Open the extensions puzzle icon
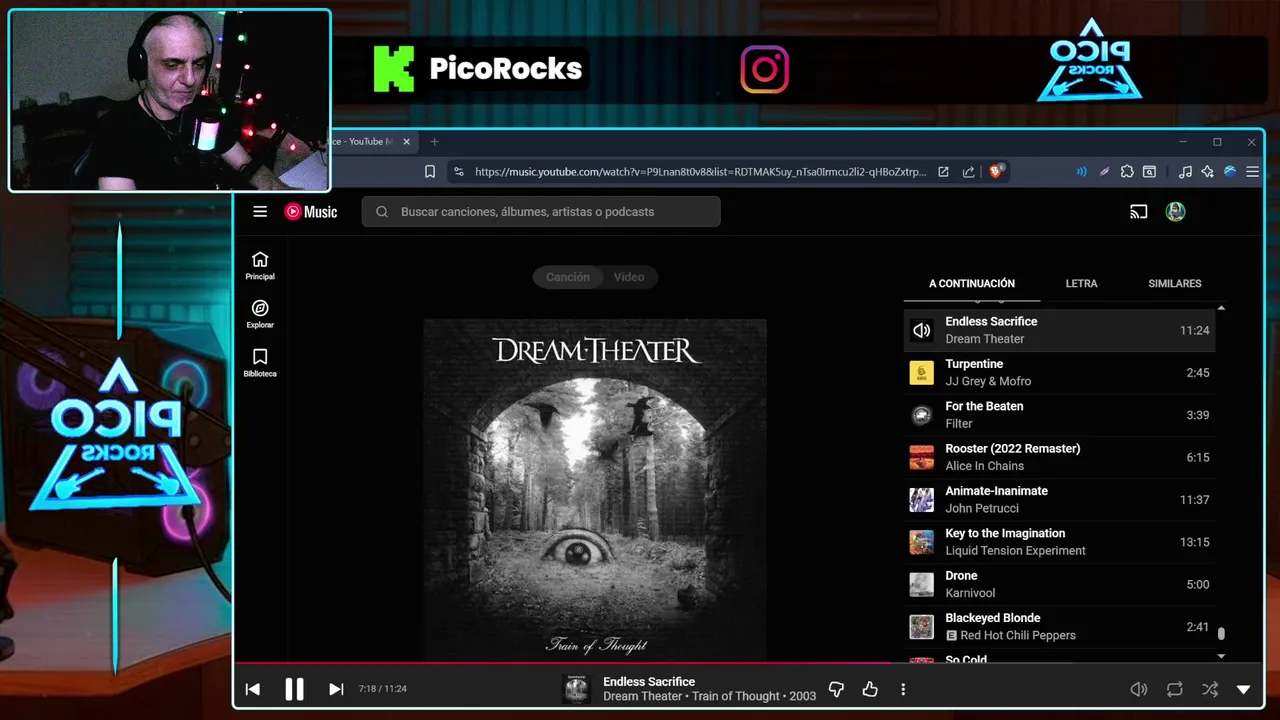Image resolution: width=1280 pixels, height=720 pixels. point(1127,172)
